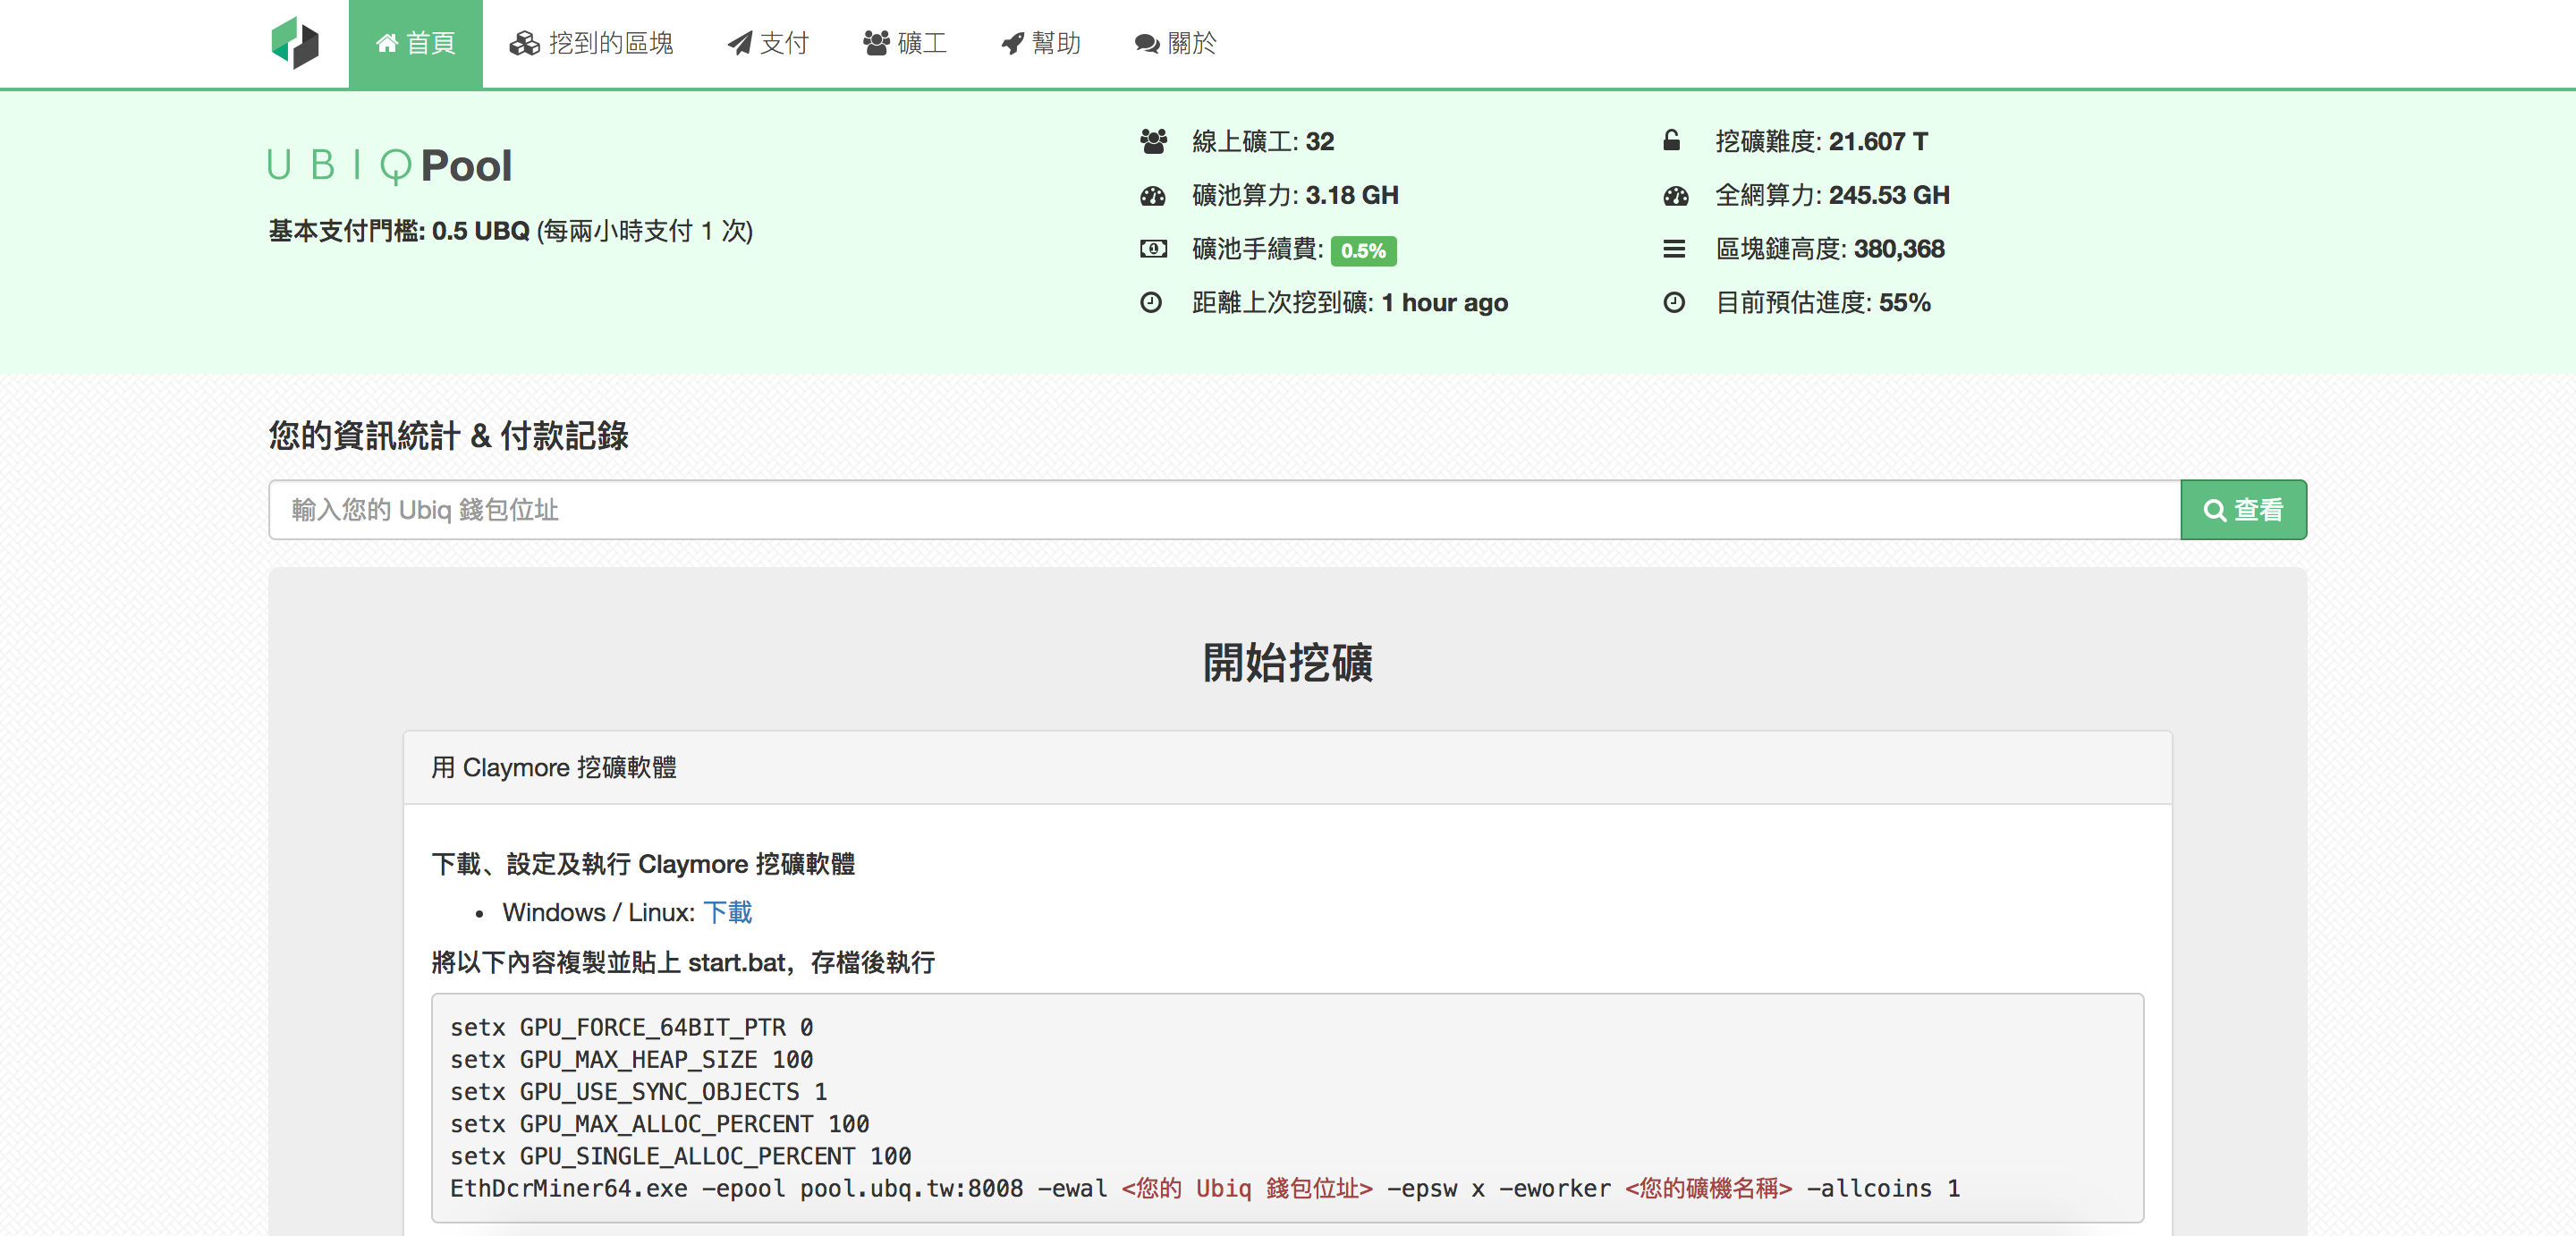2576x1236 pixels.
Task: Click the red <您的 Ubiq 錢包位址> placeholder
Action: coord(1246,1188)
